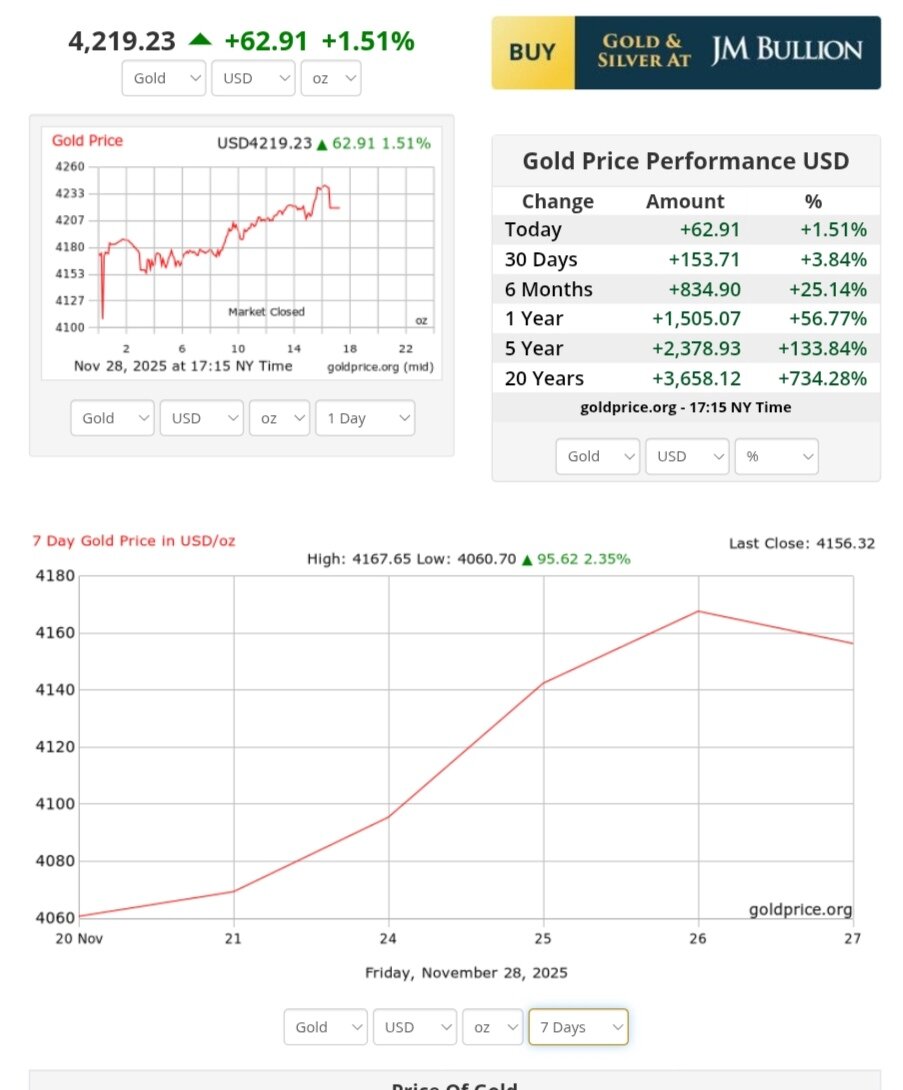Image resolution: width=903 pixels, height=1090 pixels.
Task: Open the oz dropdown under the 1 Day chart
Action: tap(279, 418)
